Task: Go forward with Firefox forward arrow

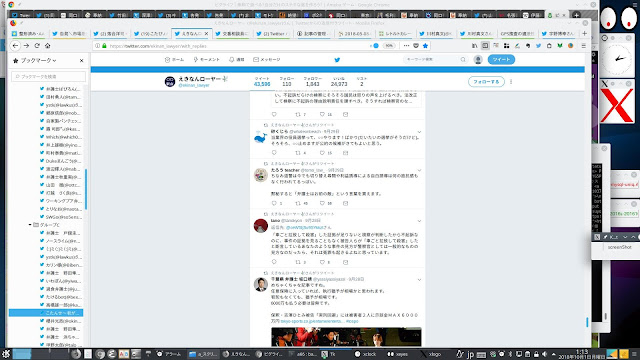Action: (x=26, y=46)
